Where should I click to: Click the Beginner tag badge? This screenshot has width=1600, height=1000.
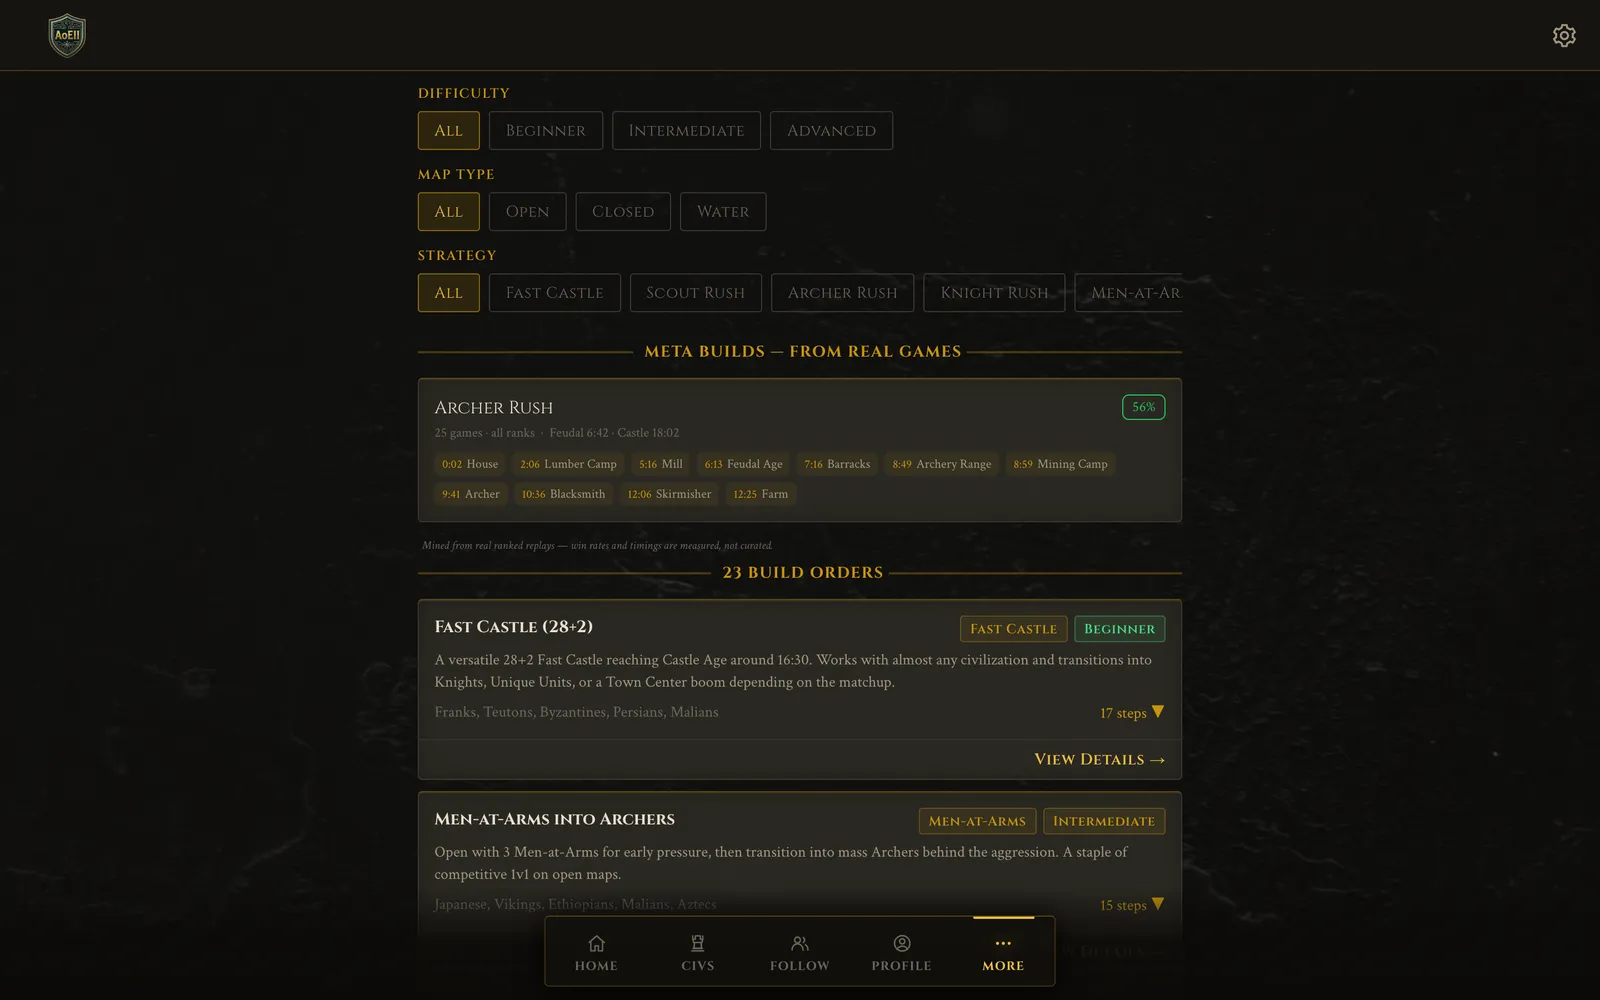[x=1119, y=629]
